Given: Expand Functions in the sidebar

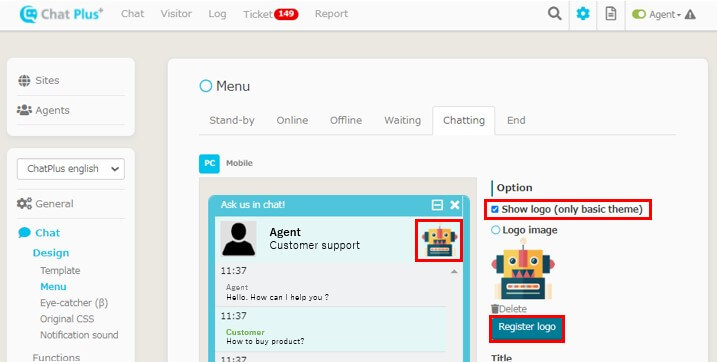Looking at the screenshot, I should [x=56, y=357].
